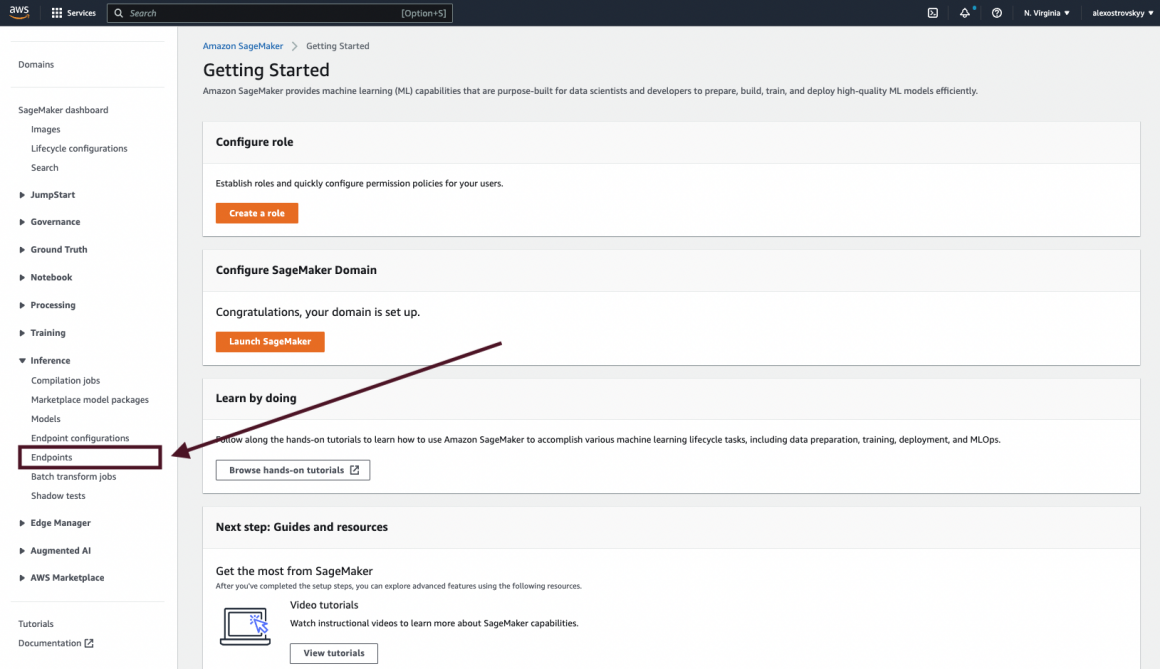Click the Documentation external link icon

(x=89, y=643)
